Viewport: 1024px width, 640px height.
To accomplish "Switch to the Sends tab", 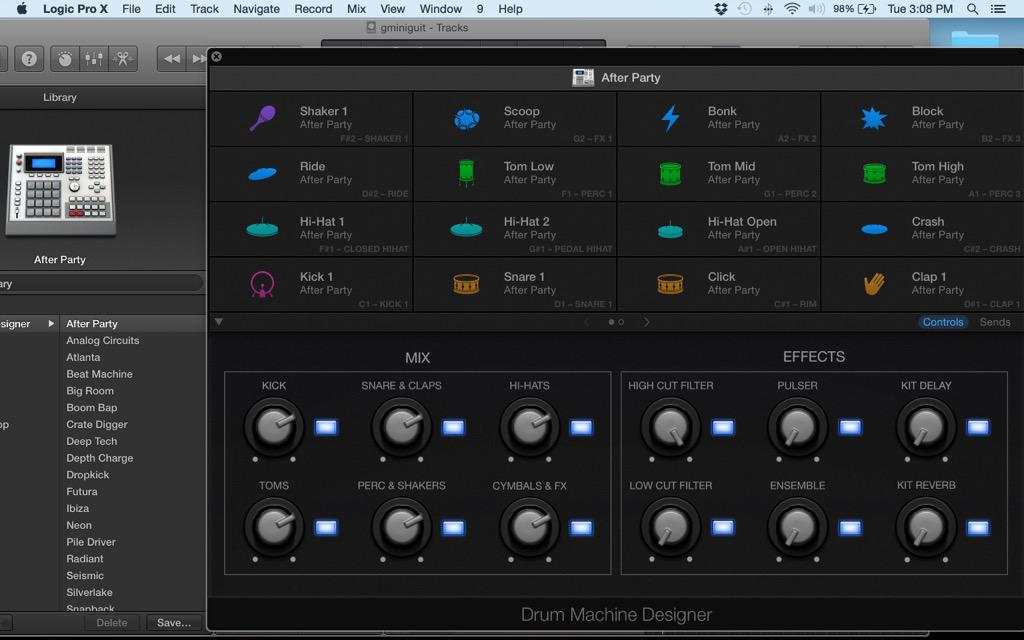I will (x=995, y=322).
